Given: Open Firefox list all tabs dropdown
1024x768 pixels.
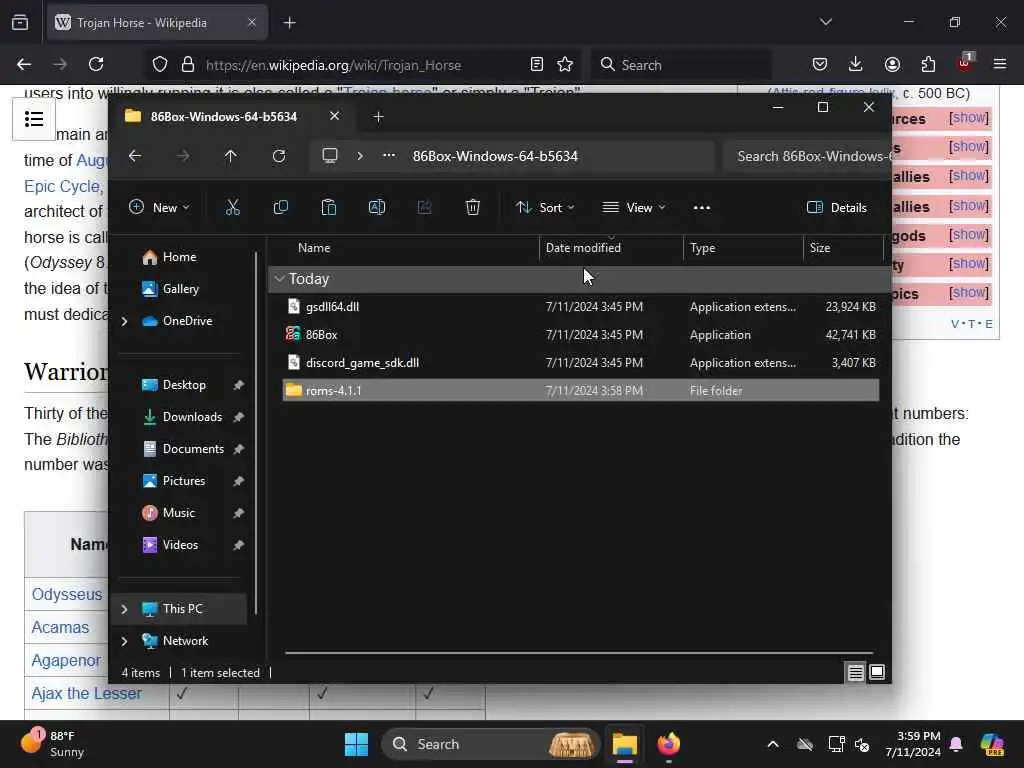Looking at the screenshot, I should [826, 22].
